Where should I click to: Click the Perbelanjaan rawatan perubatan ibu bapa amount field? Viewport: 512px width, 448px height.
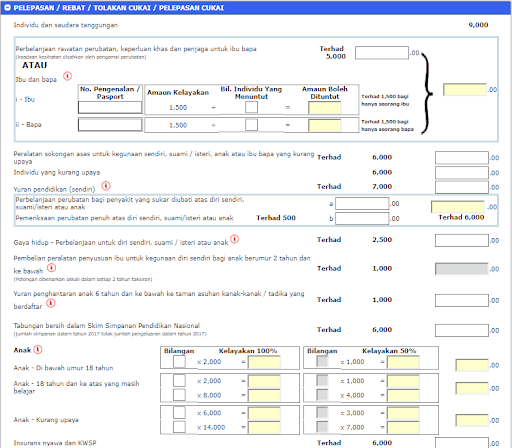pos(382,53)
